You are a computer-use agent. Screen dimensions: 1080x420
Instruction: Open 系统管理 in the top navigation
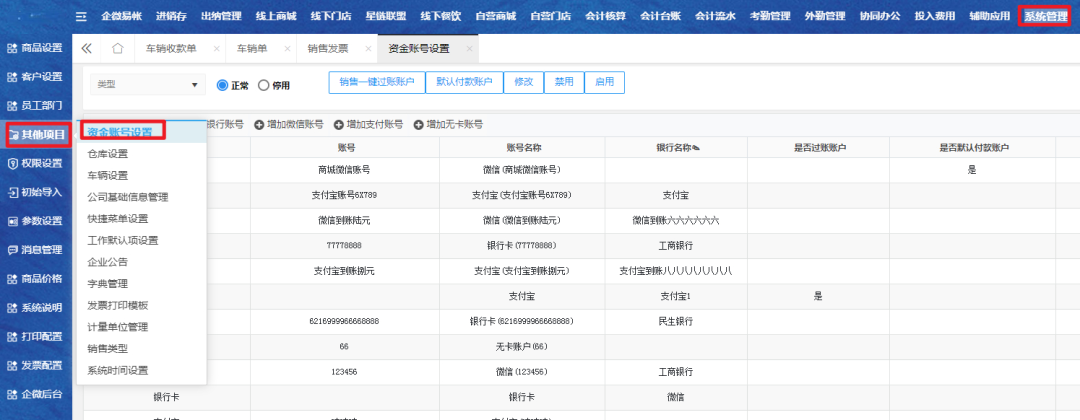(1046, 16)
